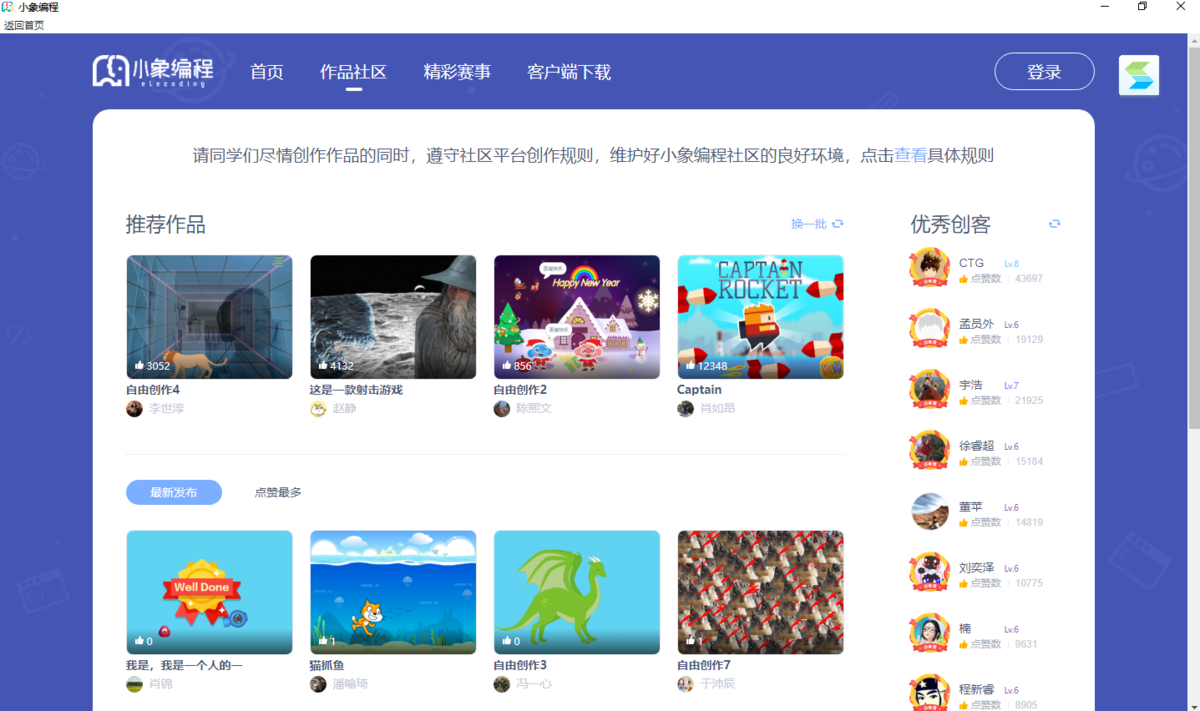This screenshot has height=711, width=1200.
Task: Click the like icon showing 3052 on 自由创作4
Action: [138, 366]
